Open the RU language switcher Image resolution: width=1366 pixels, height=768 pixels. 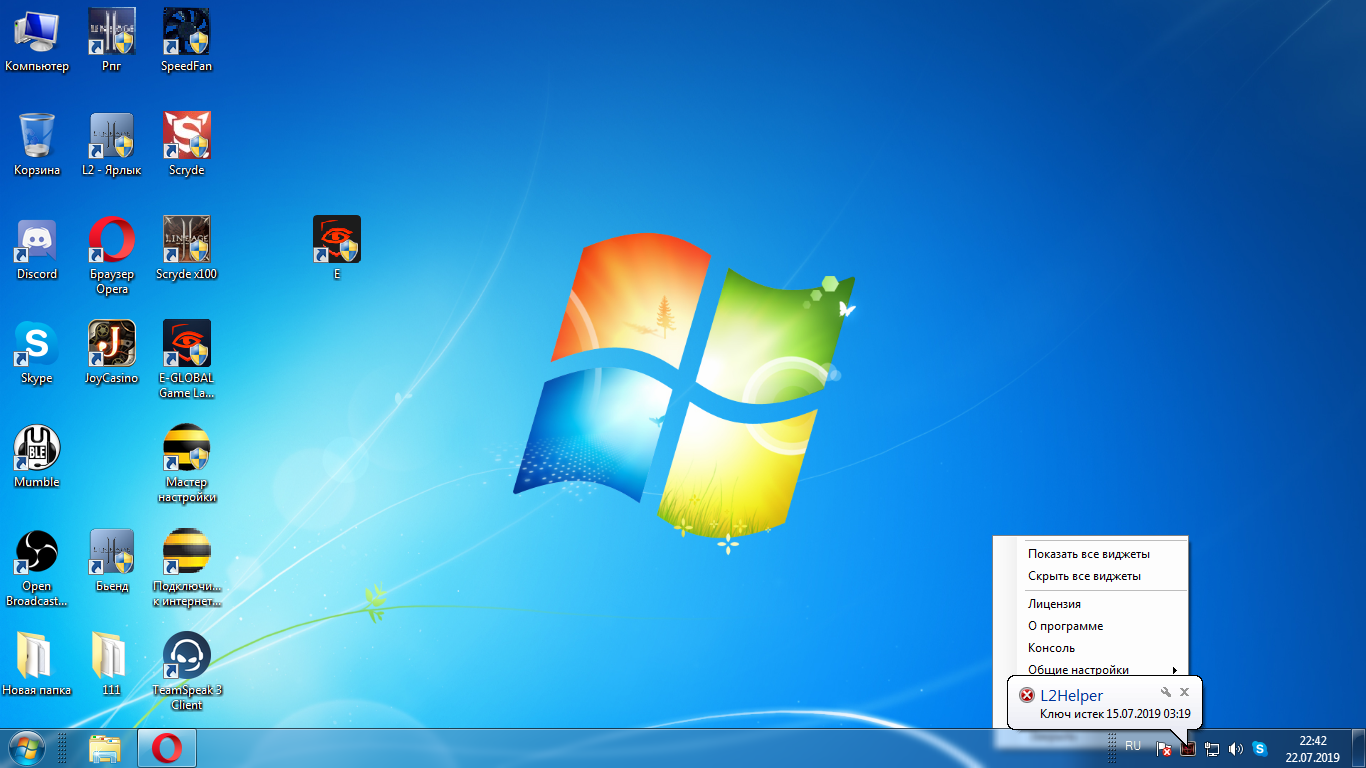[x=1133, y=747]
